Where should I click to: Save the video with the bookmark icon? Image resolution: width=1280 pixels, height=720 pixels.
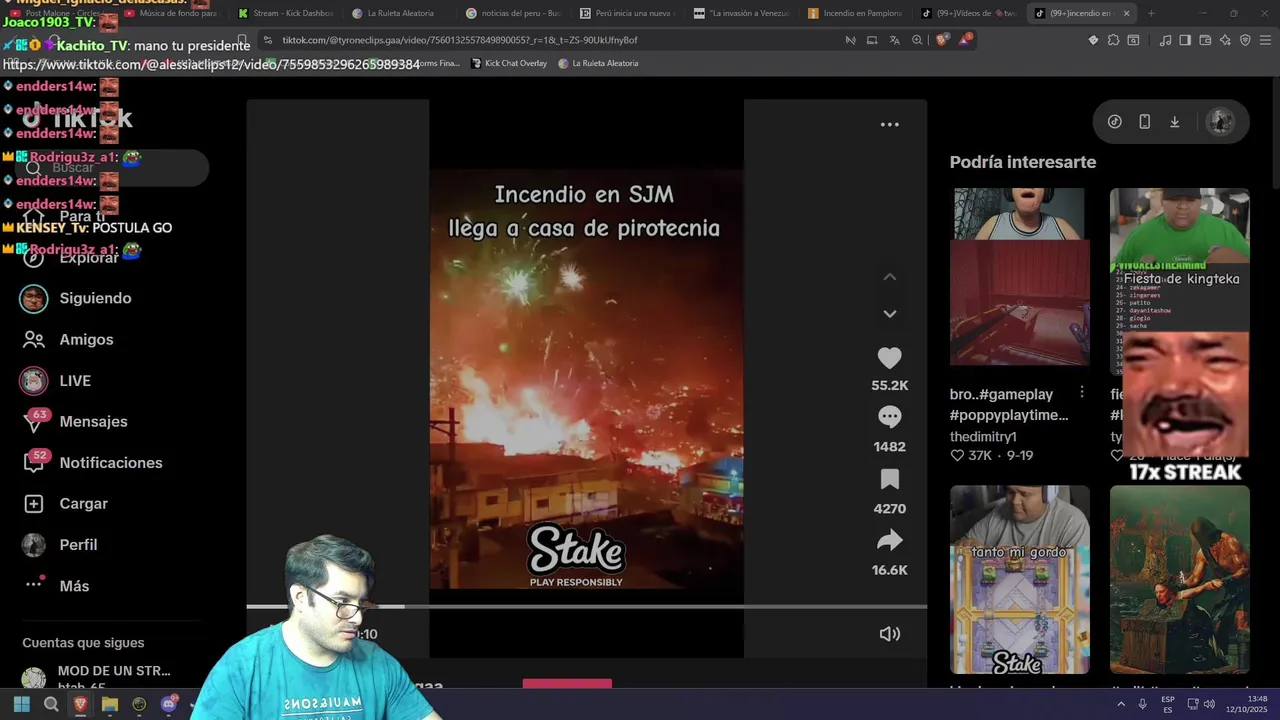pyautogui.click(x=889, y=479)
